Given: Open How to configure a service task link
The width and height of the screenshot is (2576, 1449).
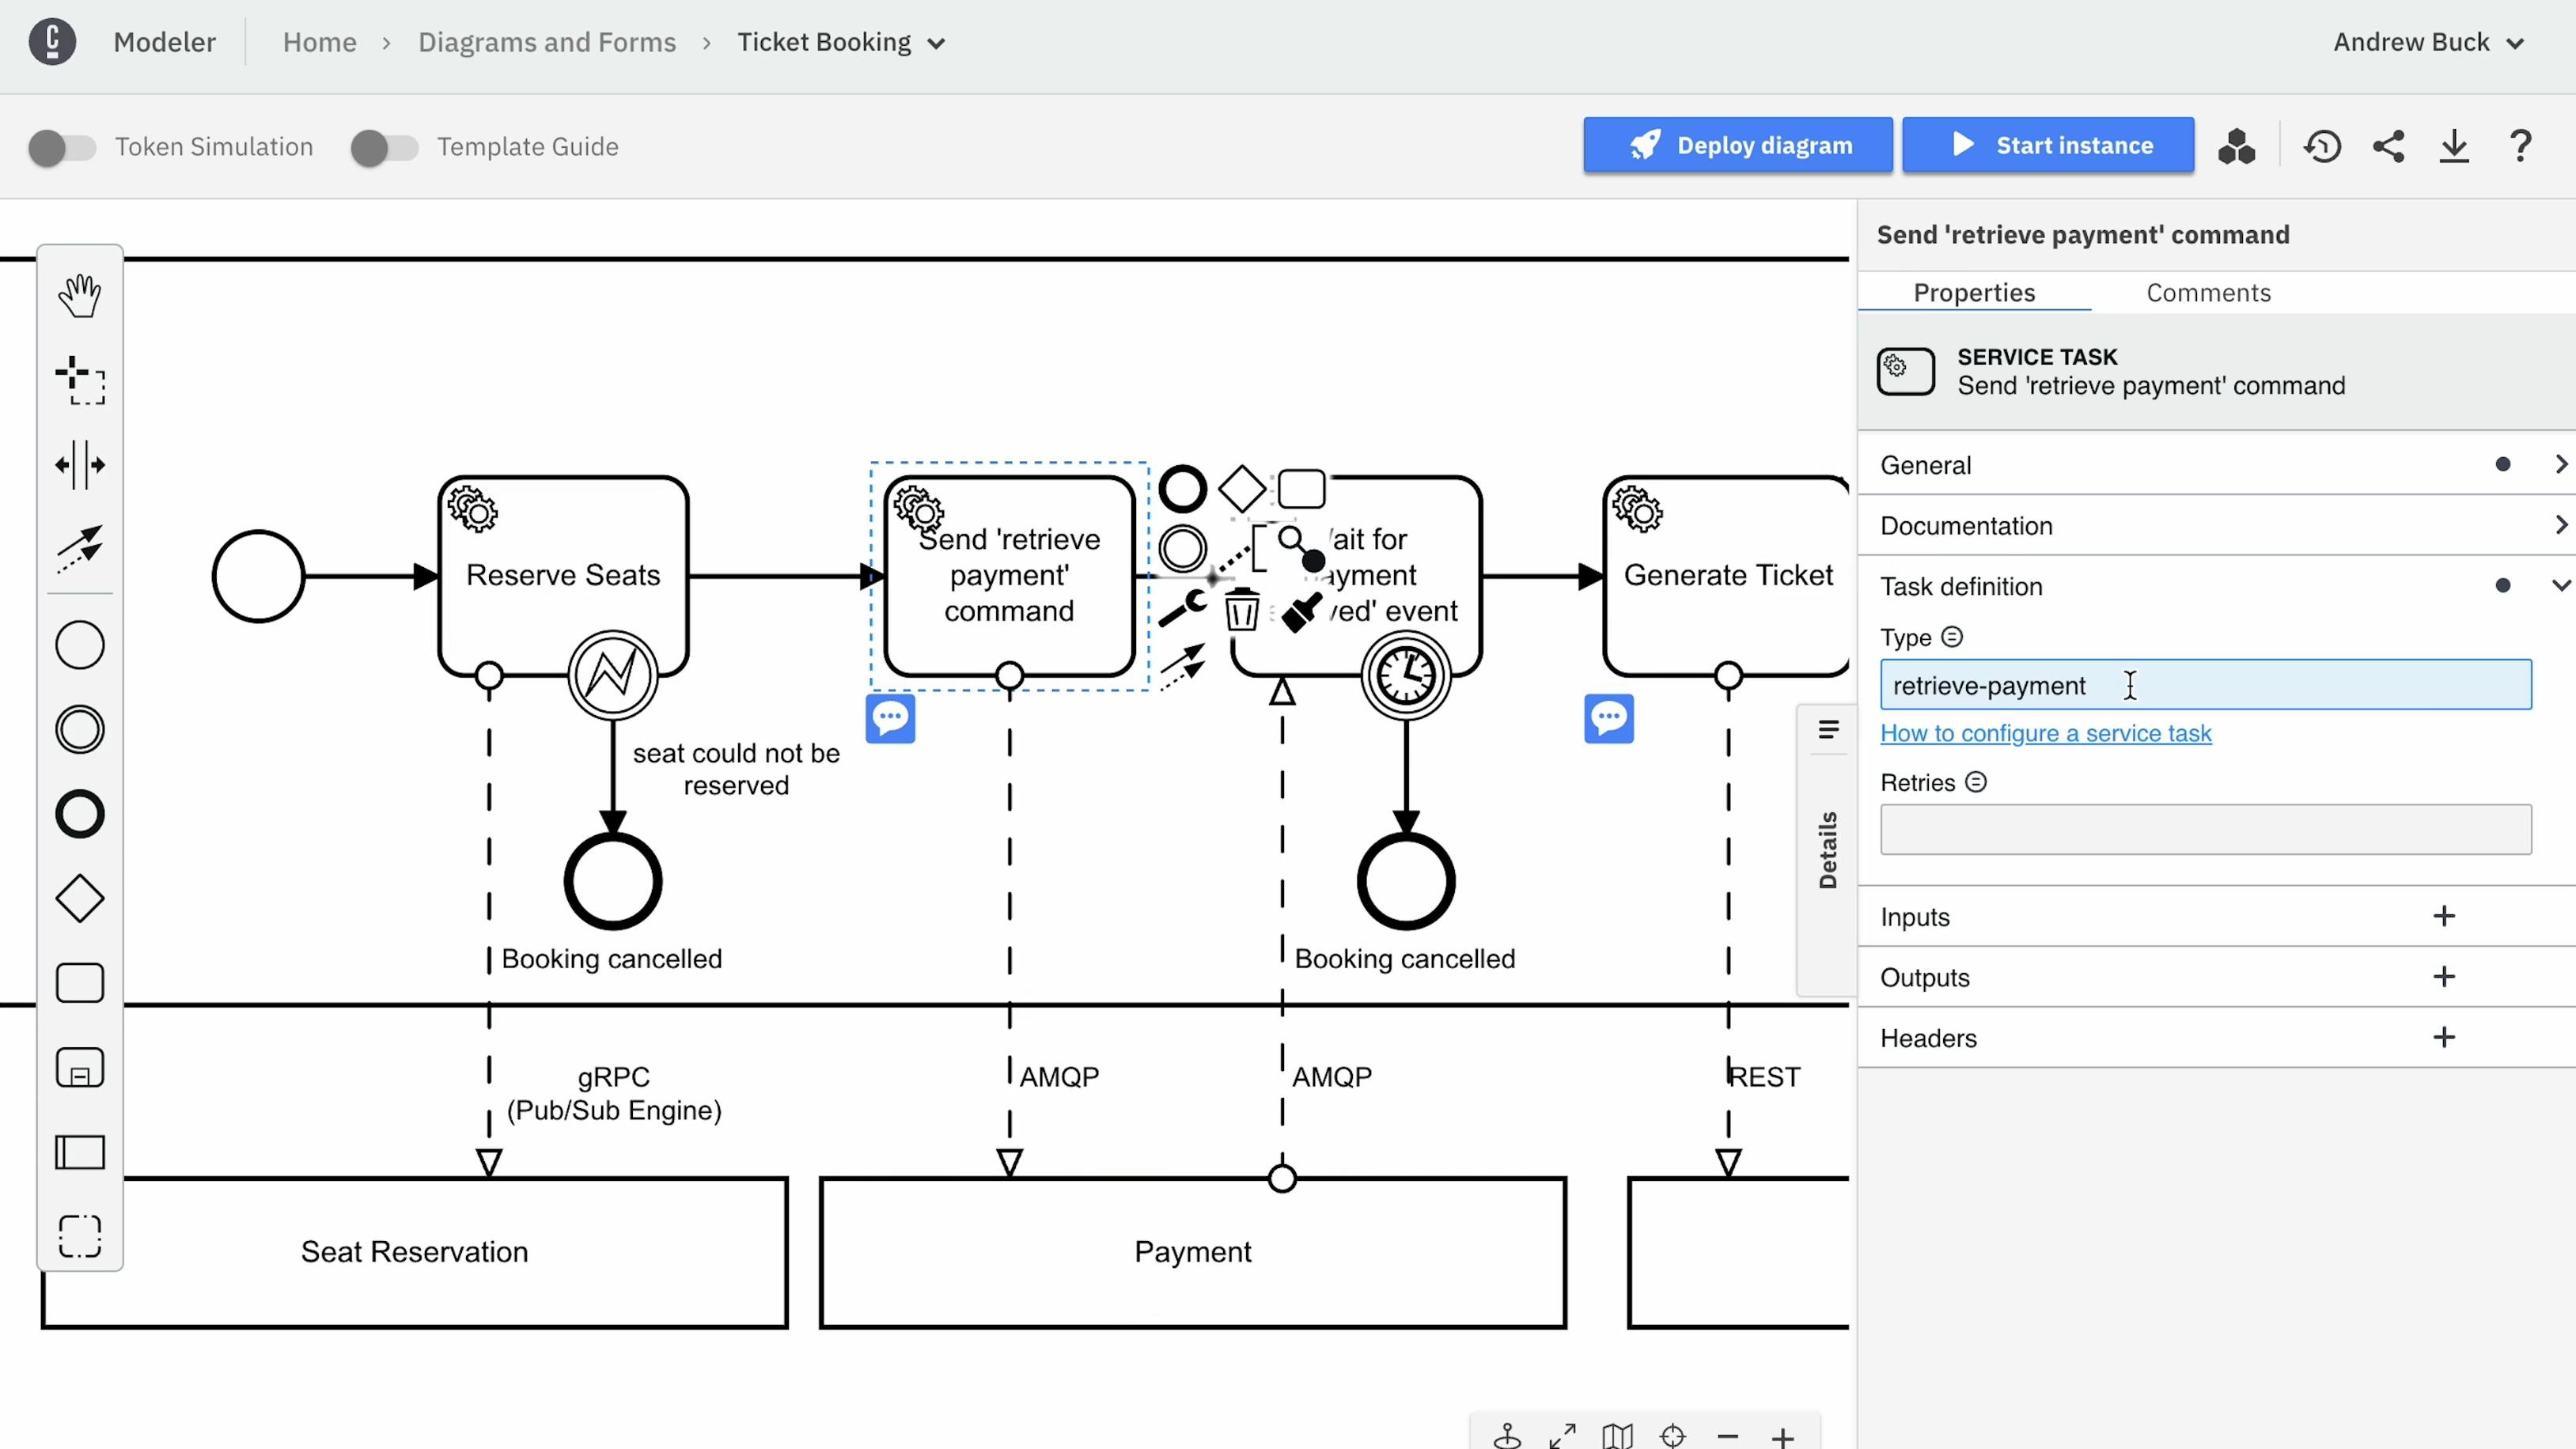Looking at the screenshot, I should coord(2045,733).
